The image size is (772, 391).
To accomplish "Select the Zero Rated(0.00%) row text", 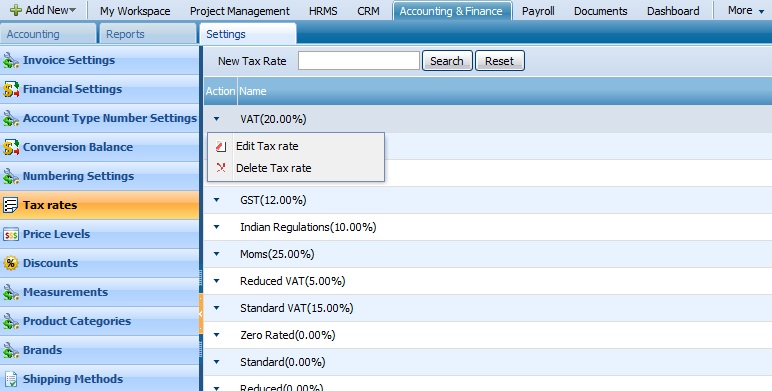I will (x=288, y=335).
